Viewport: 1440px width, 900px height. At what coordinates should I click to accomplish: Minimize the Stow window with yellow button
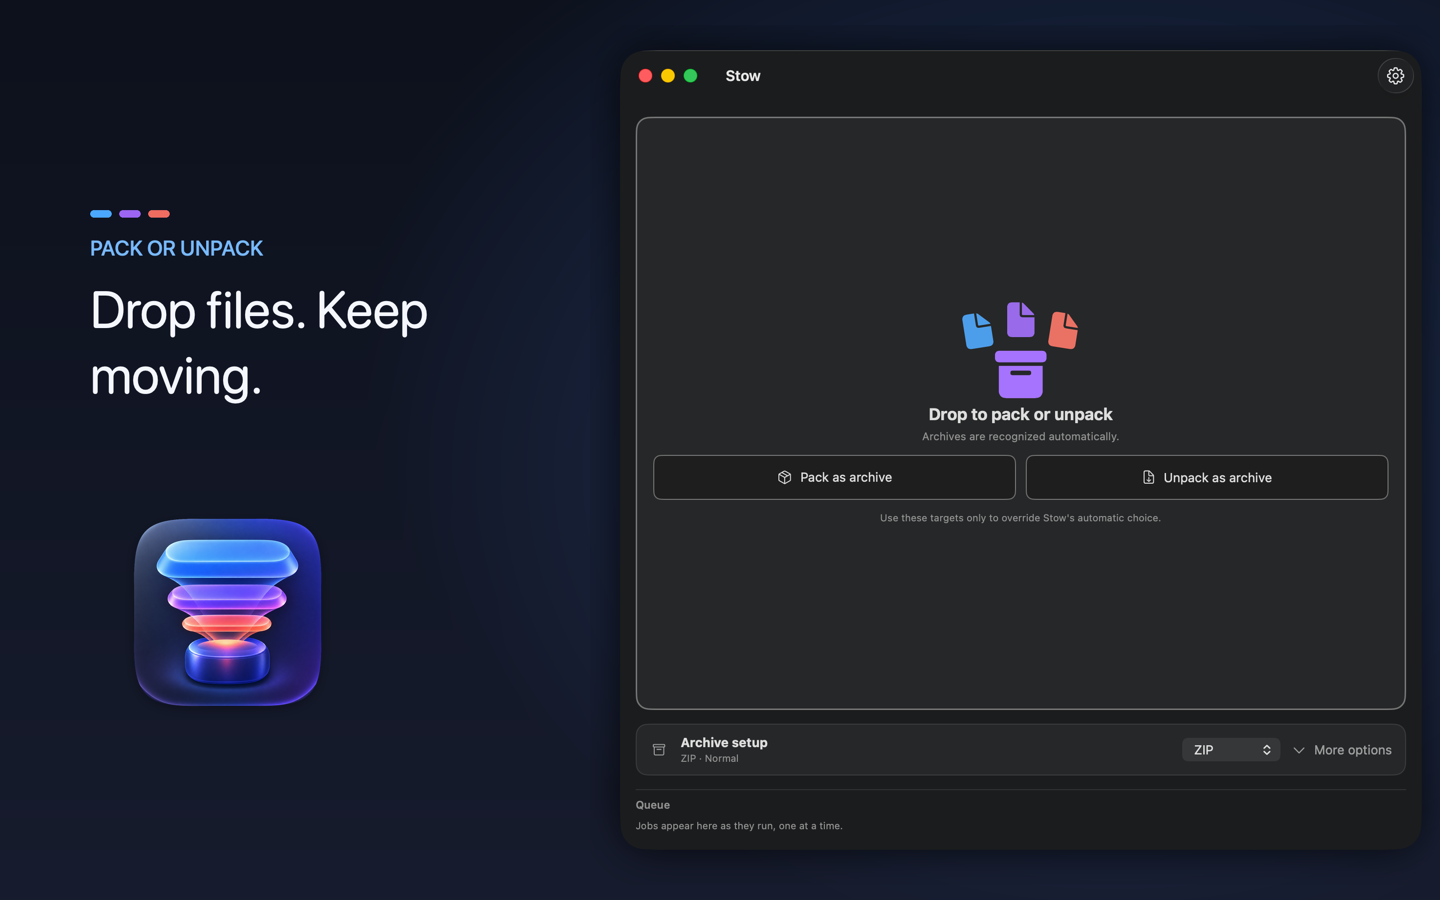pyautogui.click(x=668, y=76)
